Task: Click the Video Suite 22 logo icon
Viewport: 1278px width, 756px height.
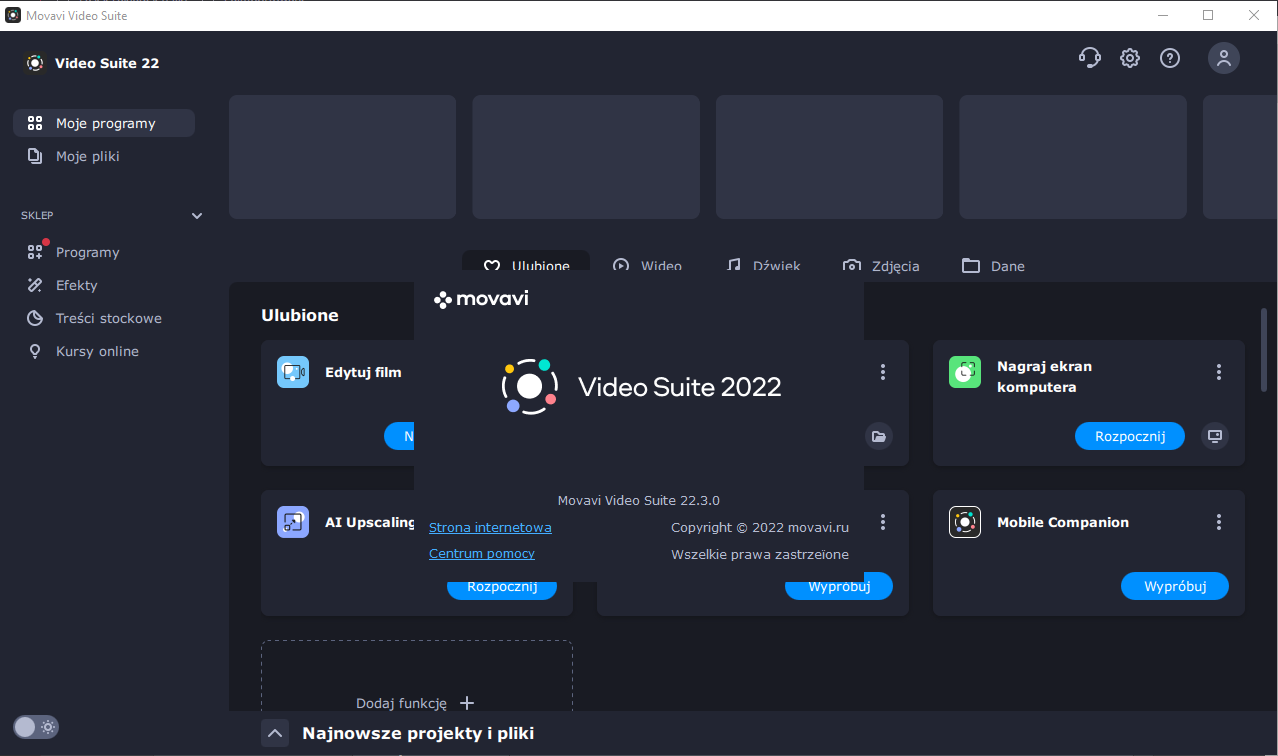Action: [x=35, y=63]
